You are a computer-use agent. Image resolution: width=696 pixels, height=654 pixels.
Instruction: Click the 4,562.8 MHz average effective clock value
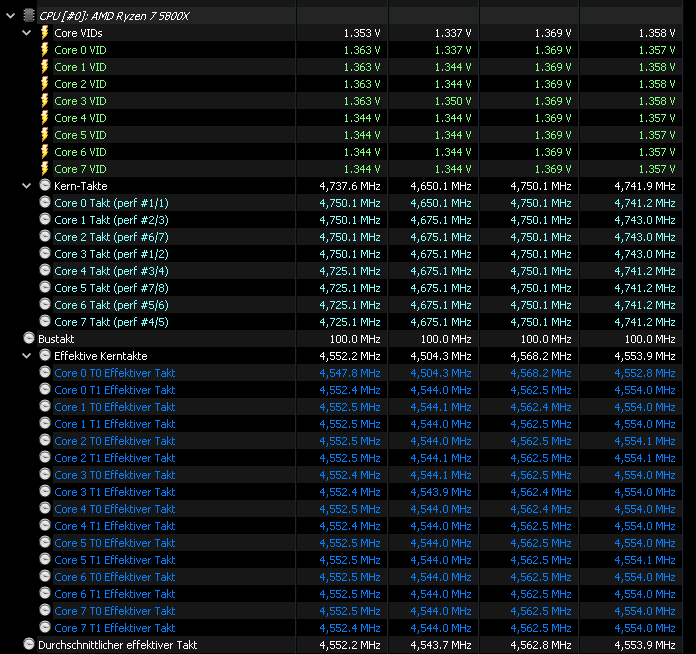click(x=541, y=645)
